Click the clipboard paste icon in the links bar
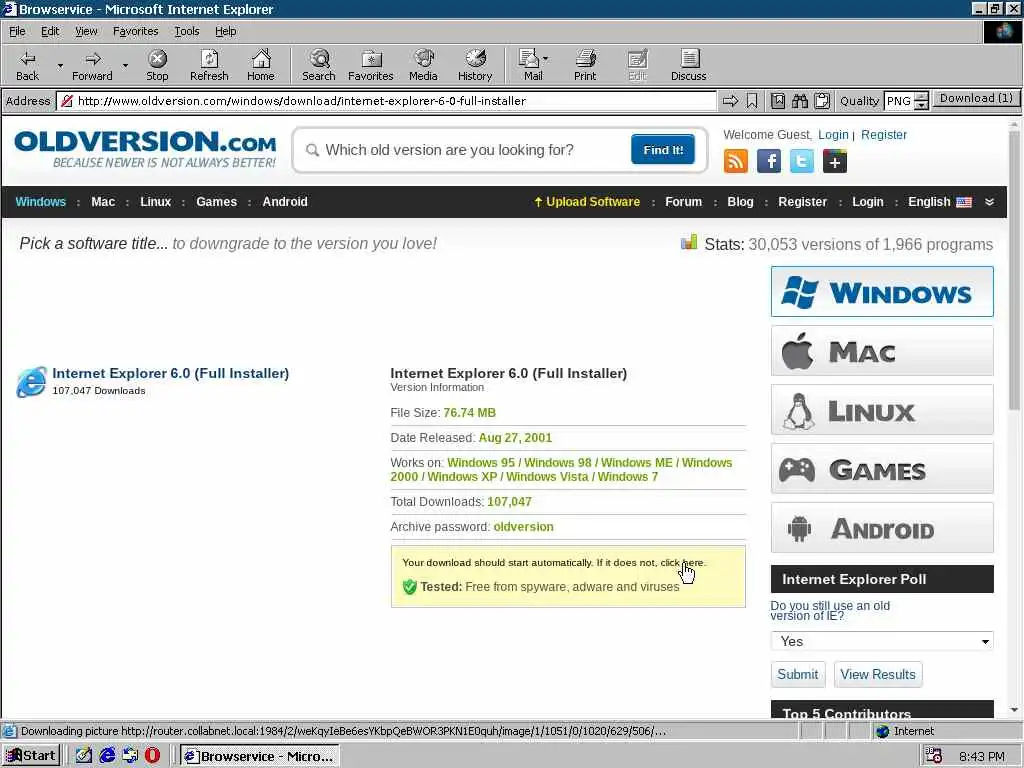 click(x=822, y=101)
